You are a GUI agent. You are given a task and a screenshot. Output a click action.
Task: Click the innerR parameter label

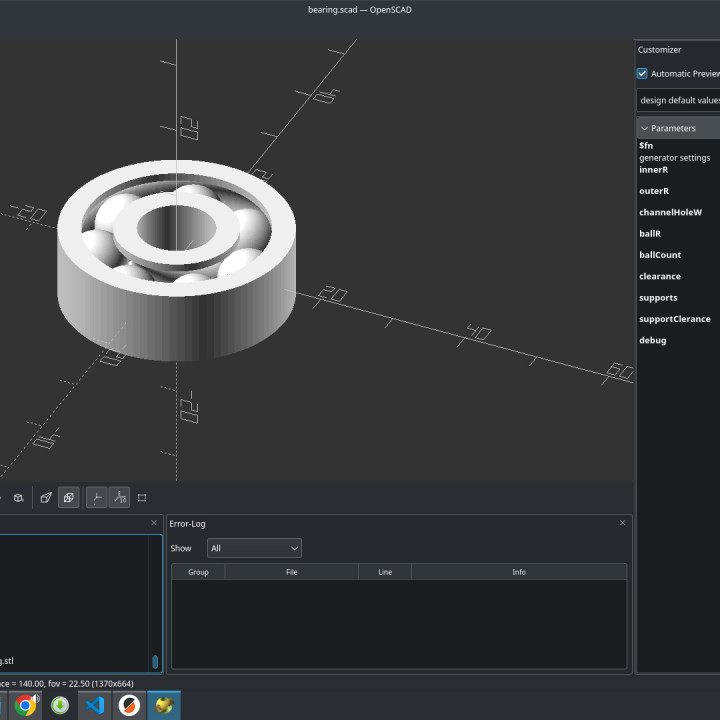653,170
